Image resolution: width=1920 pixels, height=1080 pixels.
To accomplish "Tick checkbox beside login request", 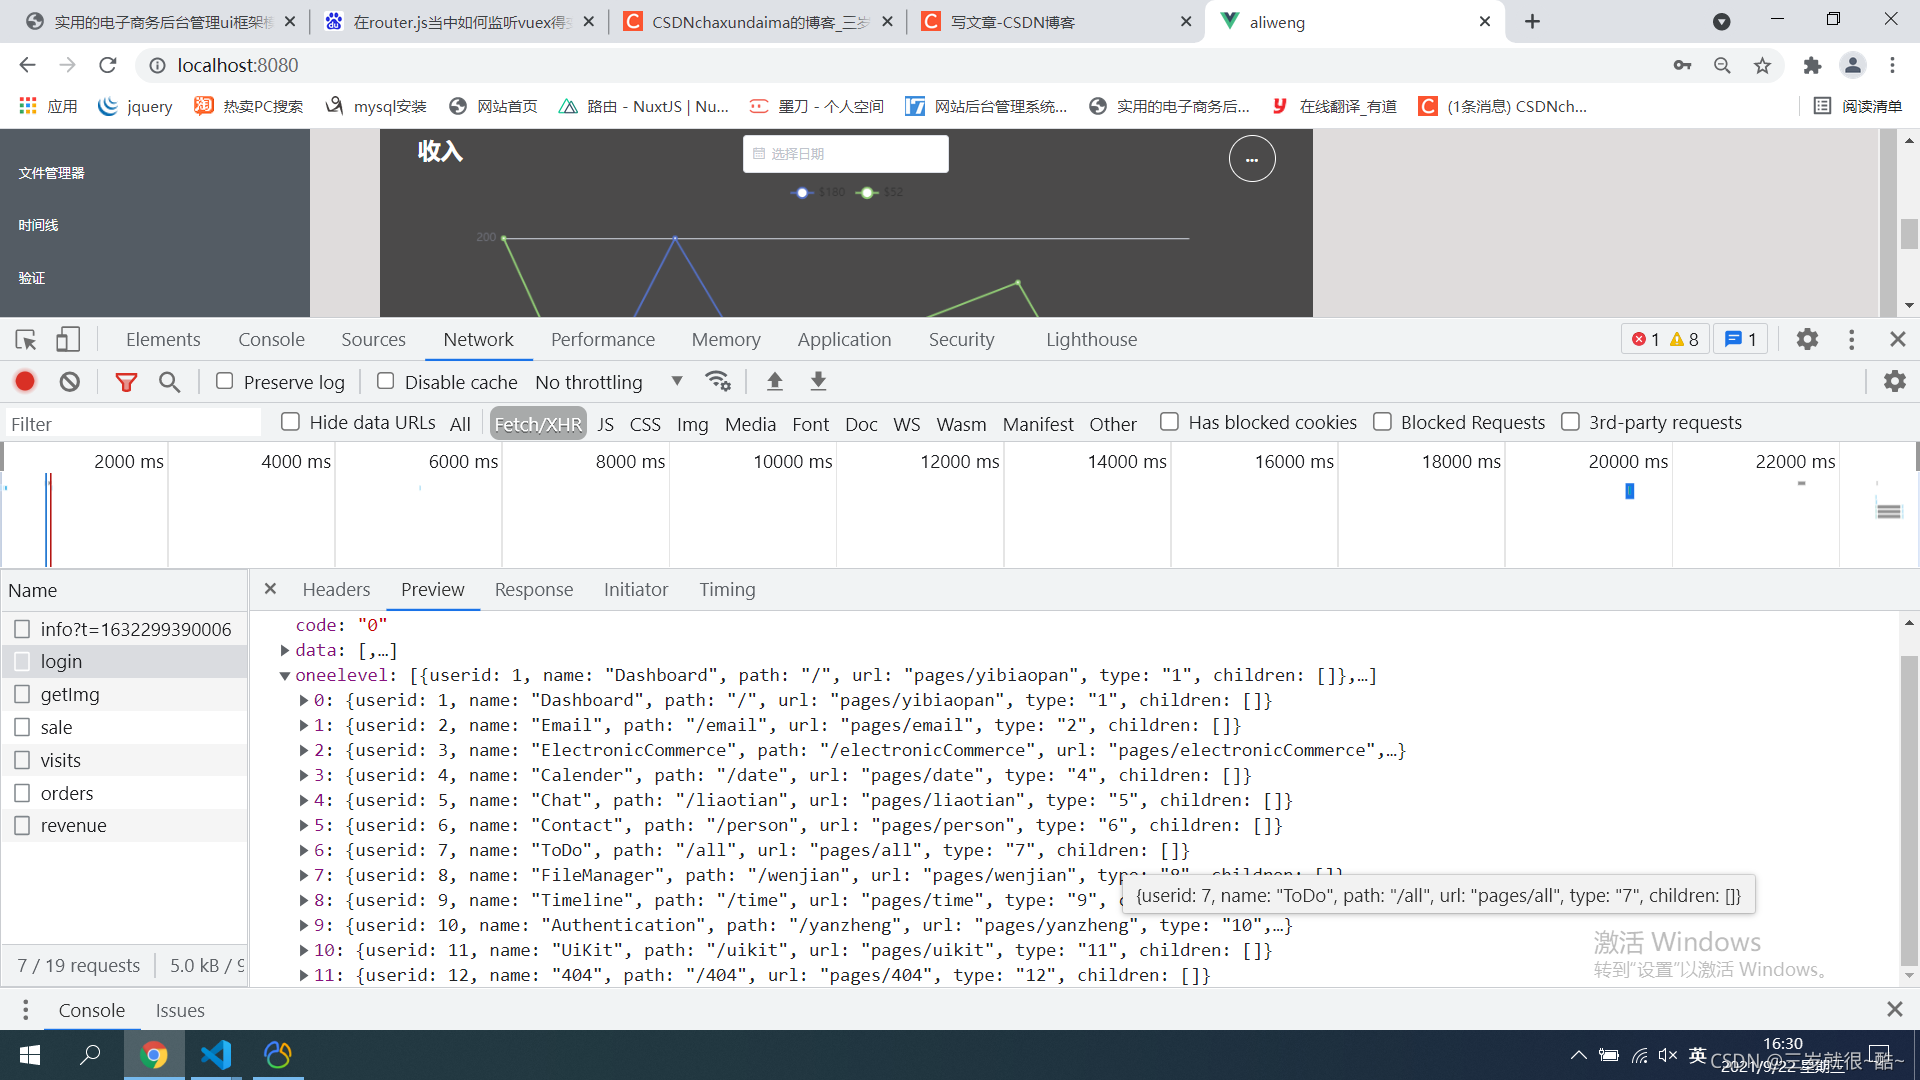I will (22, 661).
